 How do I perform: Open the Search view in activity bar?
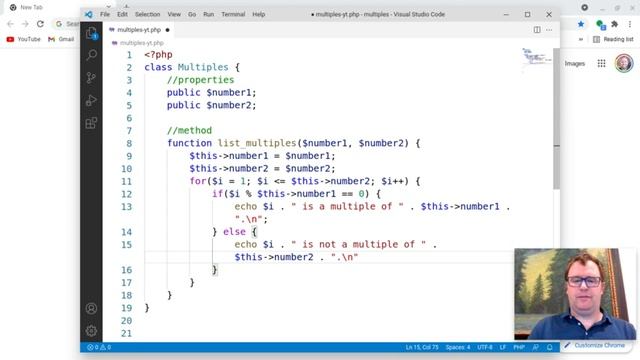91,55
